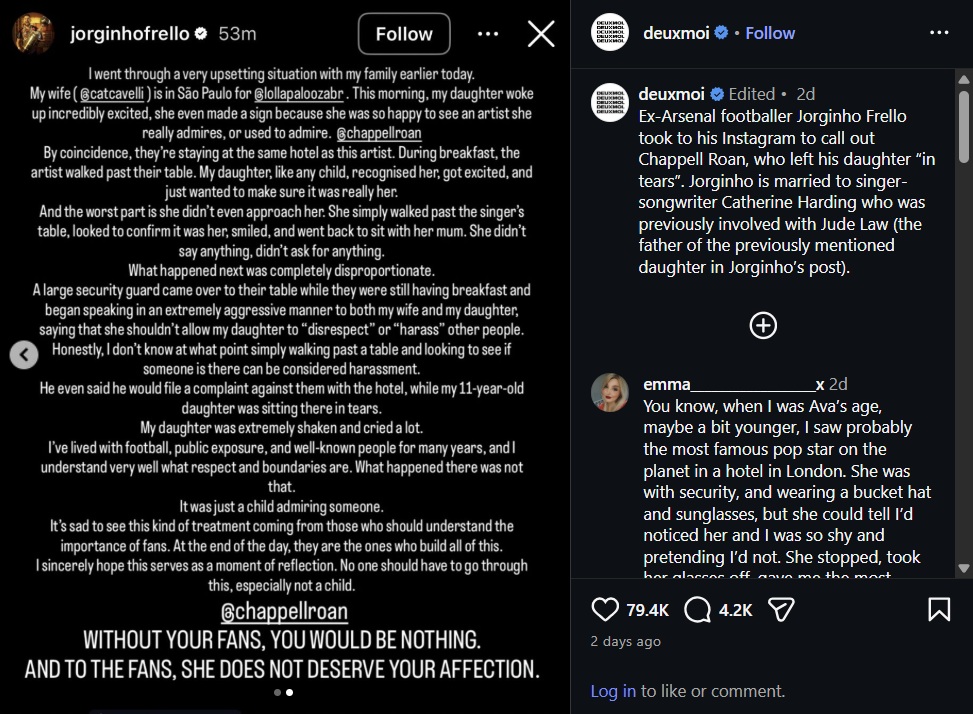Viewport: 973px width, 714px height.
Task: Open post options menu beside deuxmoi
Action: pyautogui.click(x=939, y=33)
